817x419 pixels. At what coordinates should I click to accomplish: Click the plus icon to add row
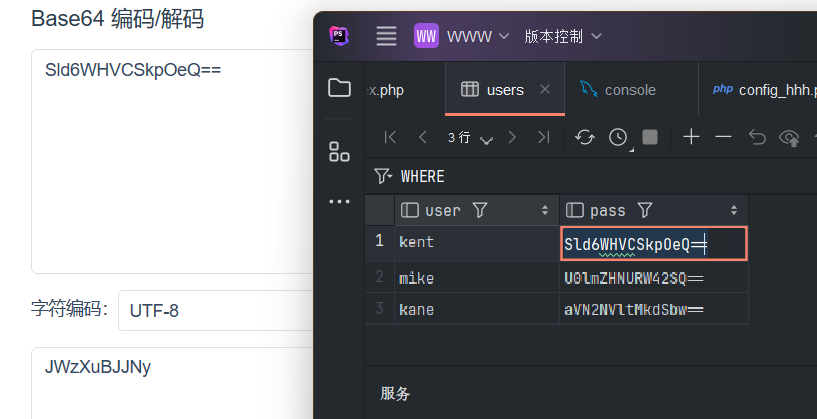point(691,137)
